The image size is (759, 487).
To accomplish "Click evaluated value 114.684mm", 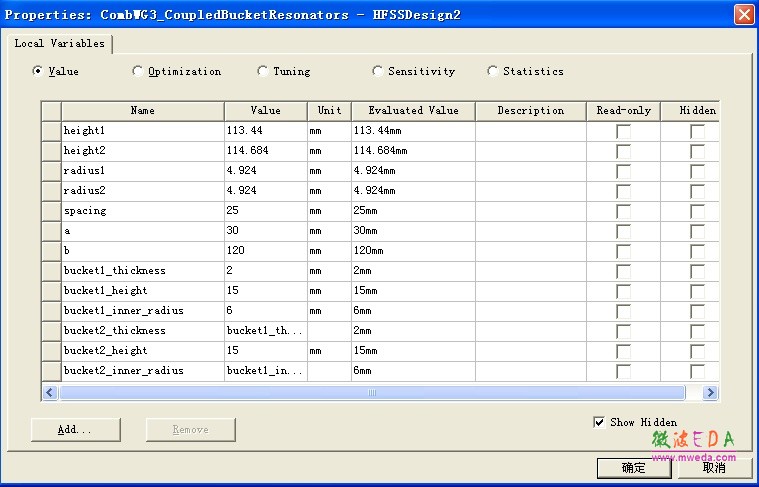I will (x=413, y=151).
